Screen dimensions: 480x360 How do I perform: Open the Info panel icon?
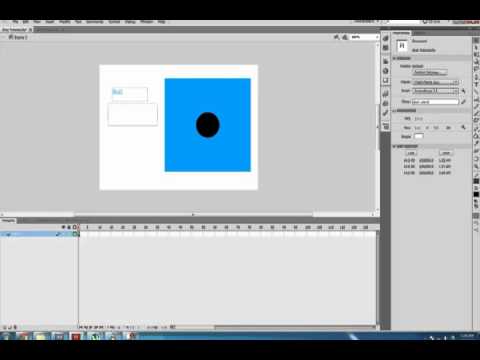386,71
